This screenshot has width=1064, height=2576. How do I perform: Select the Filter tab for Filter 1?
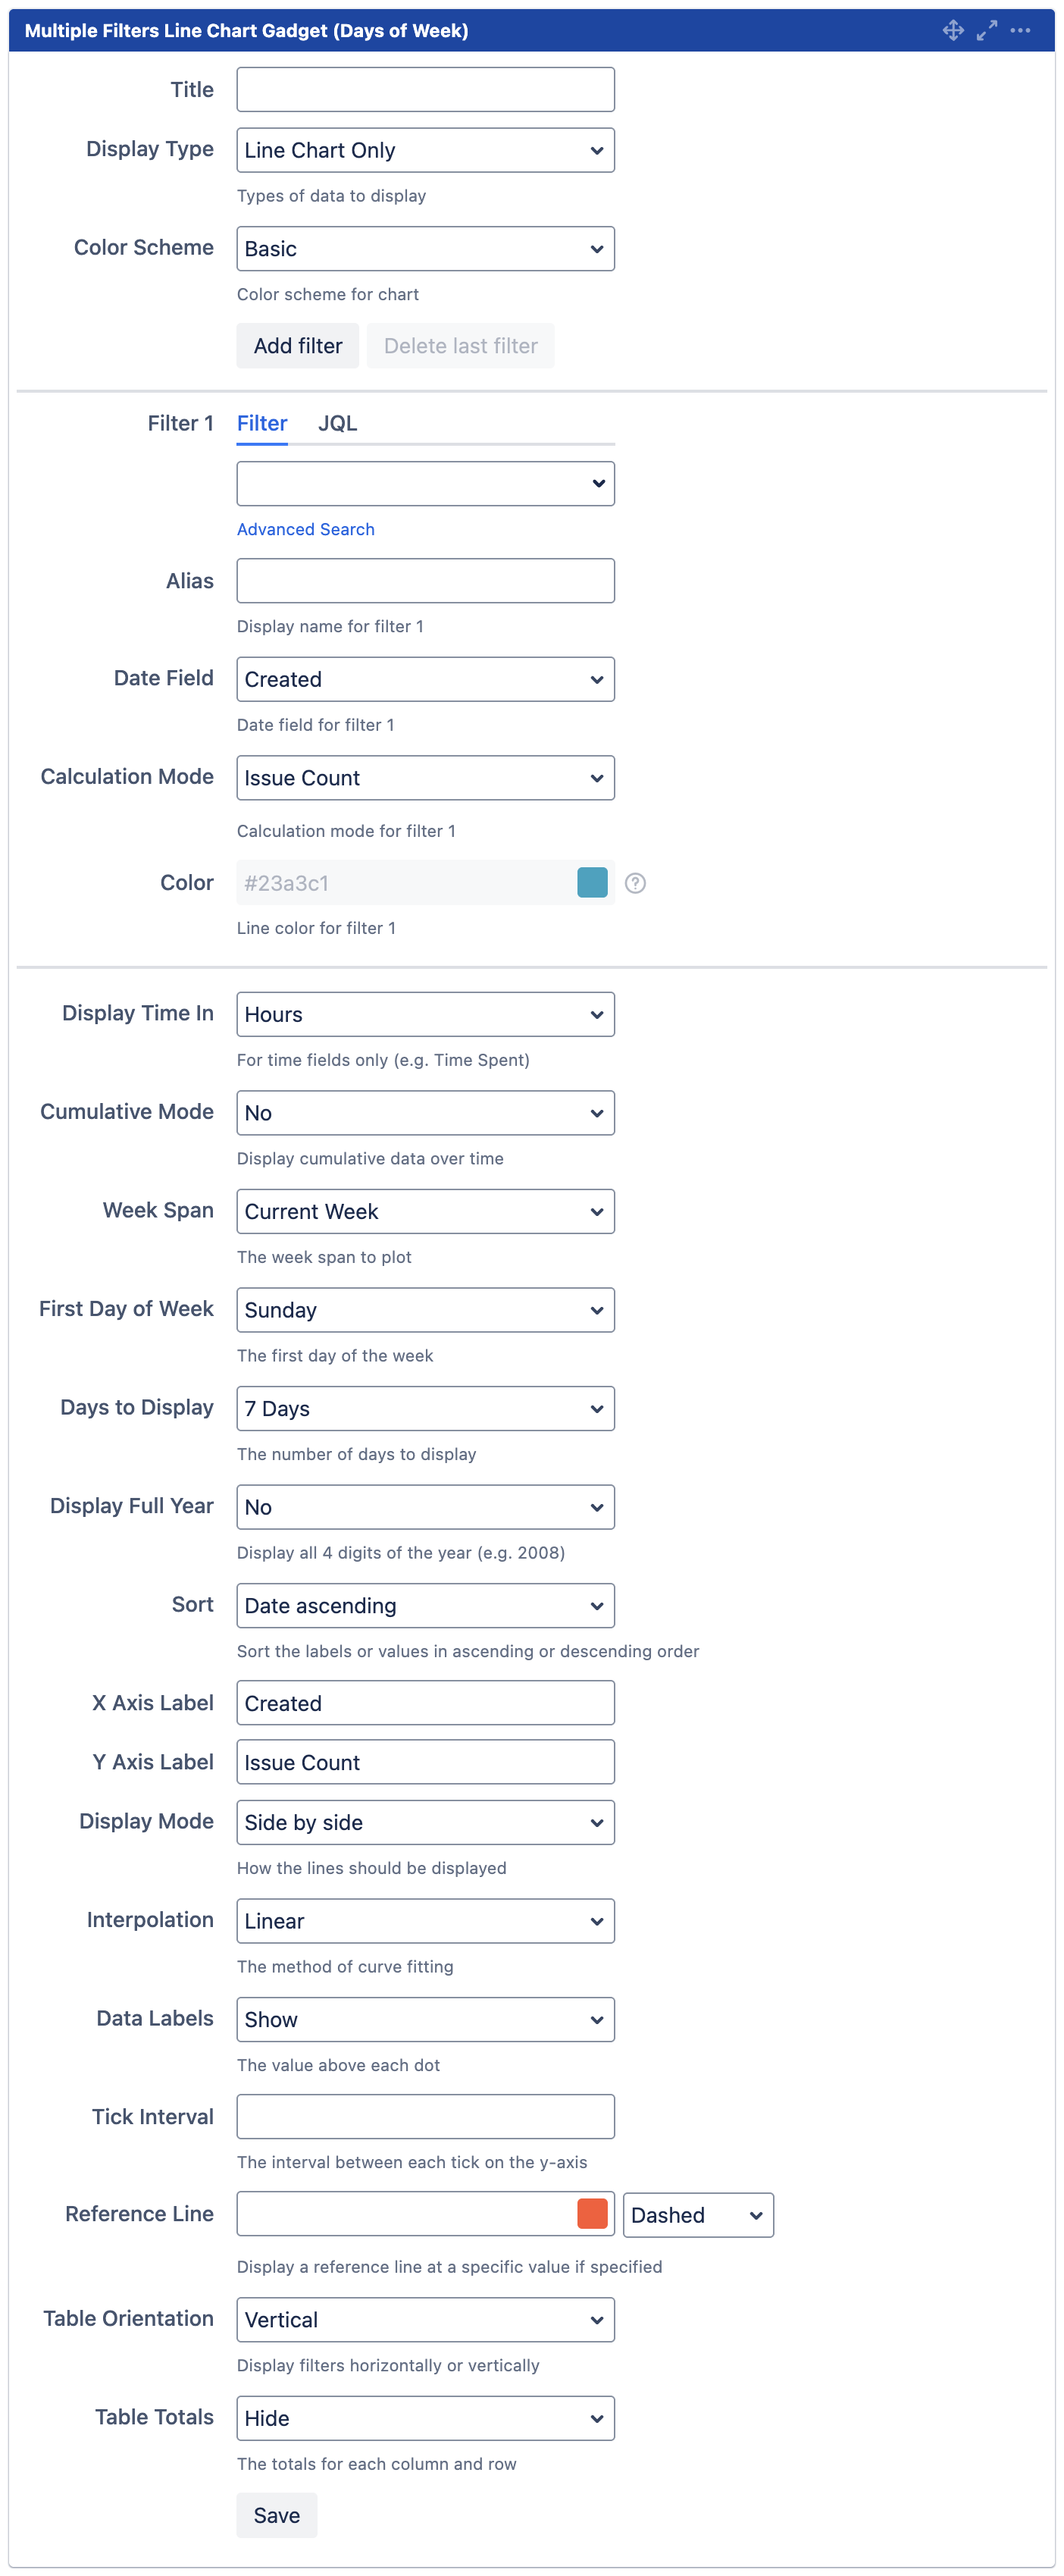(x=262, y=423)
